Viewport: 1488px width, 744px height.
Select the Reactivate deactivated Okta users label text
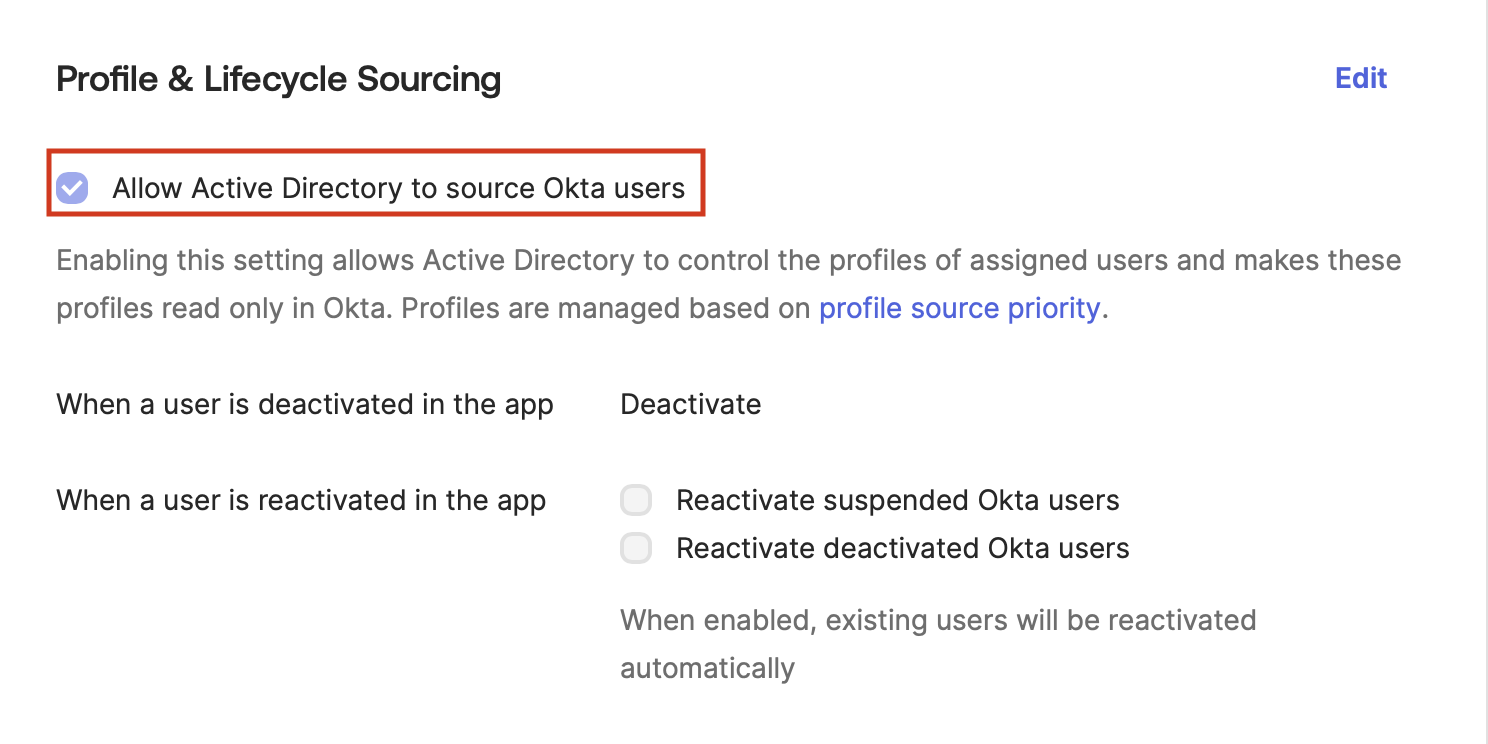tap(902, 548)
